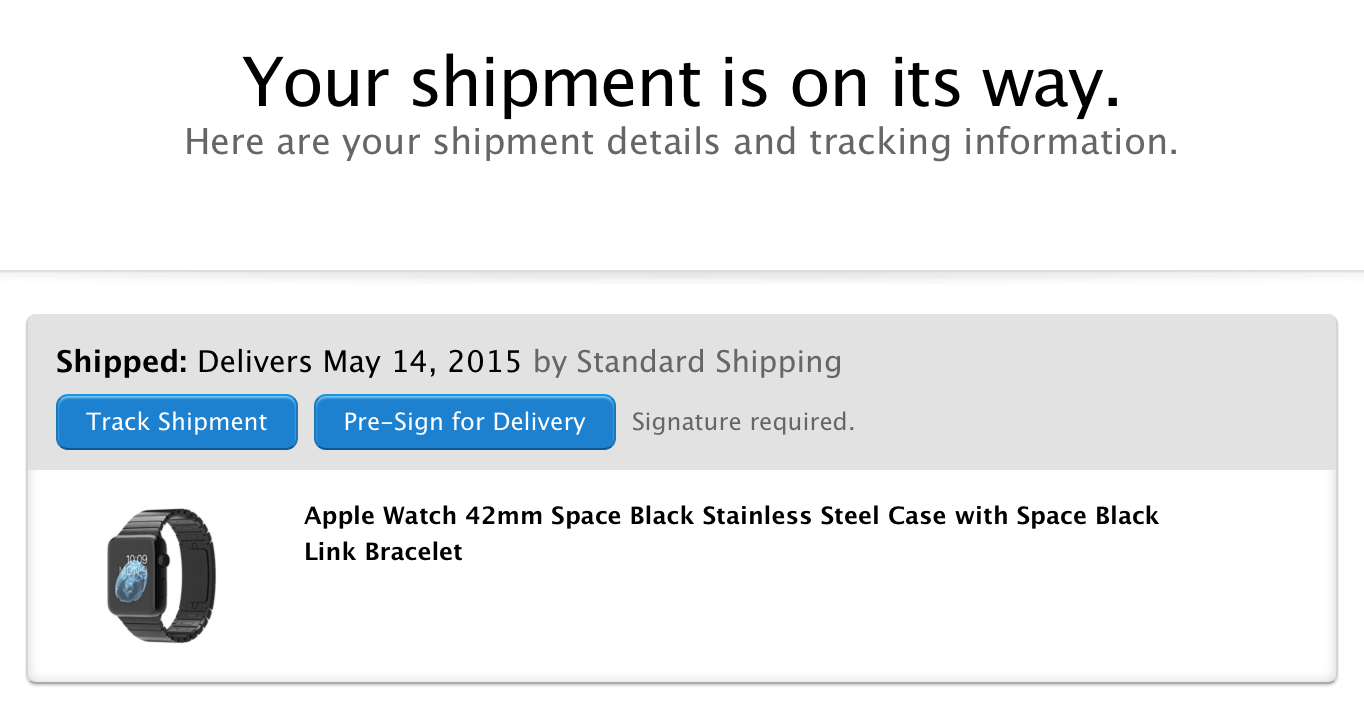Open the Apple Watch product thumbnail
The image size is (1364, 712).
(x=161, y=575)
